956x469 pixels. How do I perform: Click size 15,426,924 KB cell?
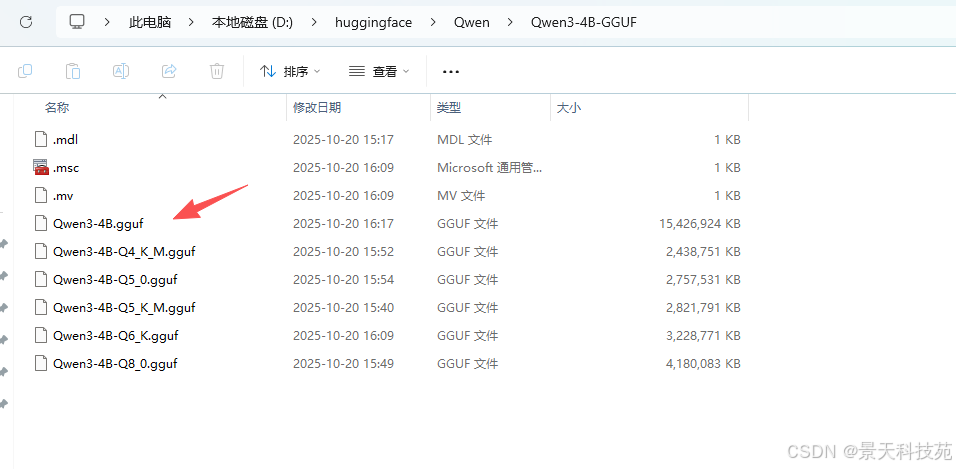700,224
